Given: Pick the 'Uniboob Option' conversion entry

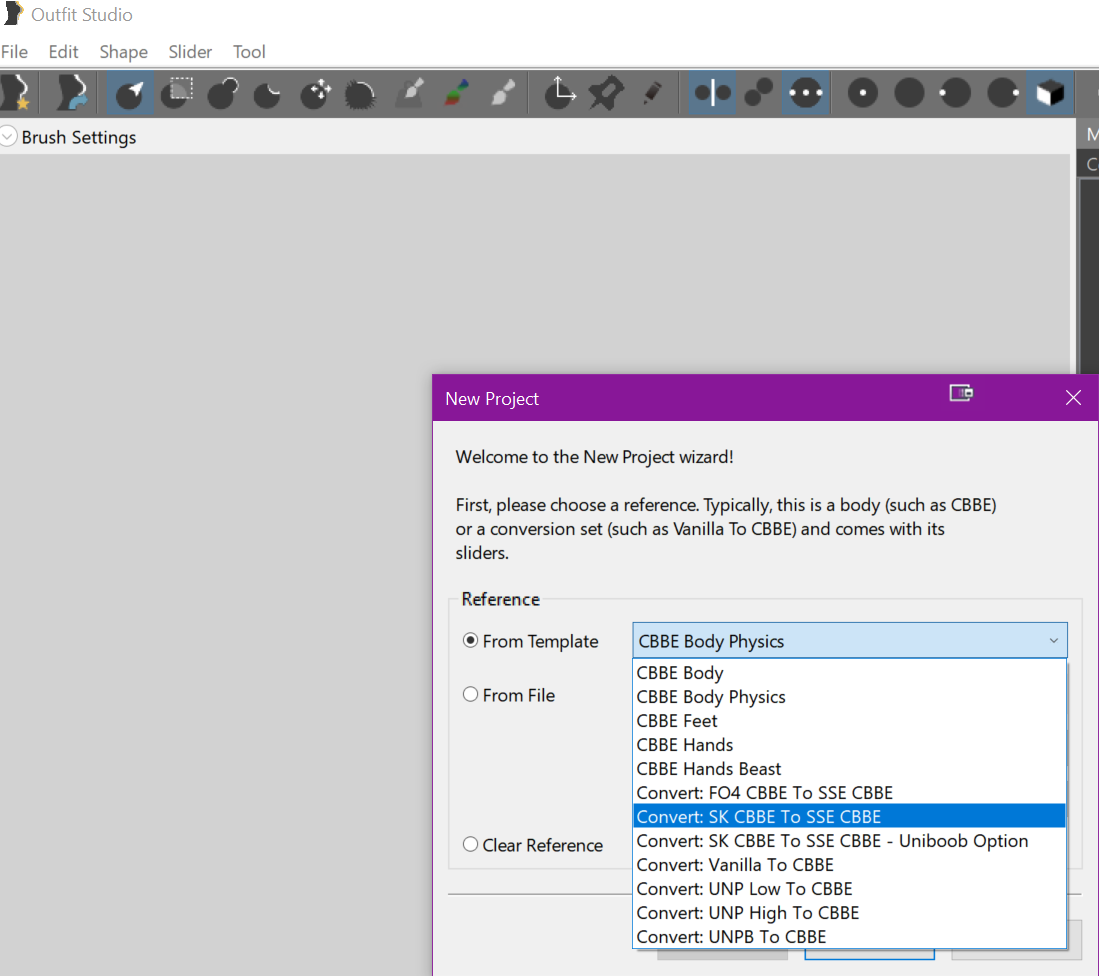Looking at the screenshot, I should (x=849, y=840).
